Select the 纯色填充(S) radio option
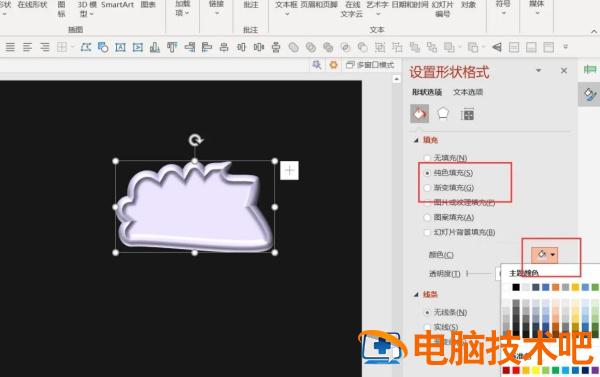The image size is (600, 377). pyautogui.click(x=427, y=173)
